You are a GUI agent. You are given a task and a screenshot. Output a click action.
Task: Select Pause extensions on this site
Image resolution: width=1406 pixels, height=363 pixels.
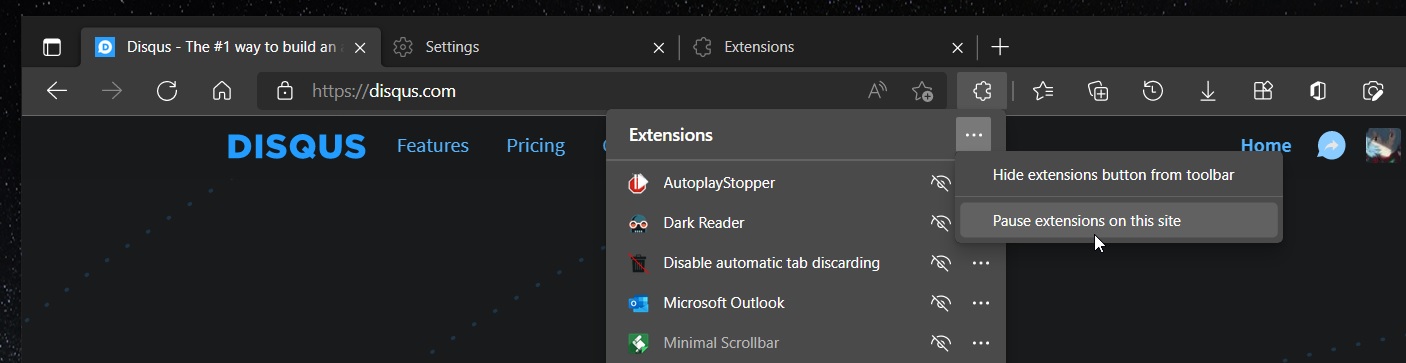[1119, 221]
